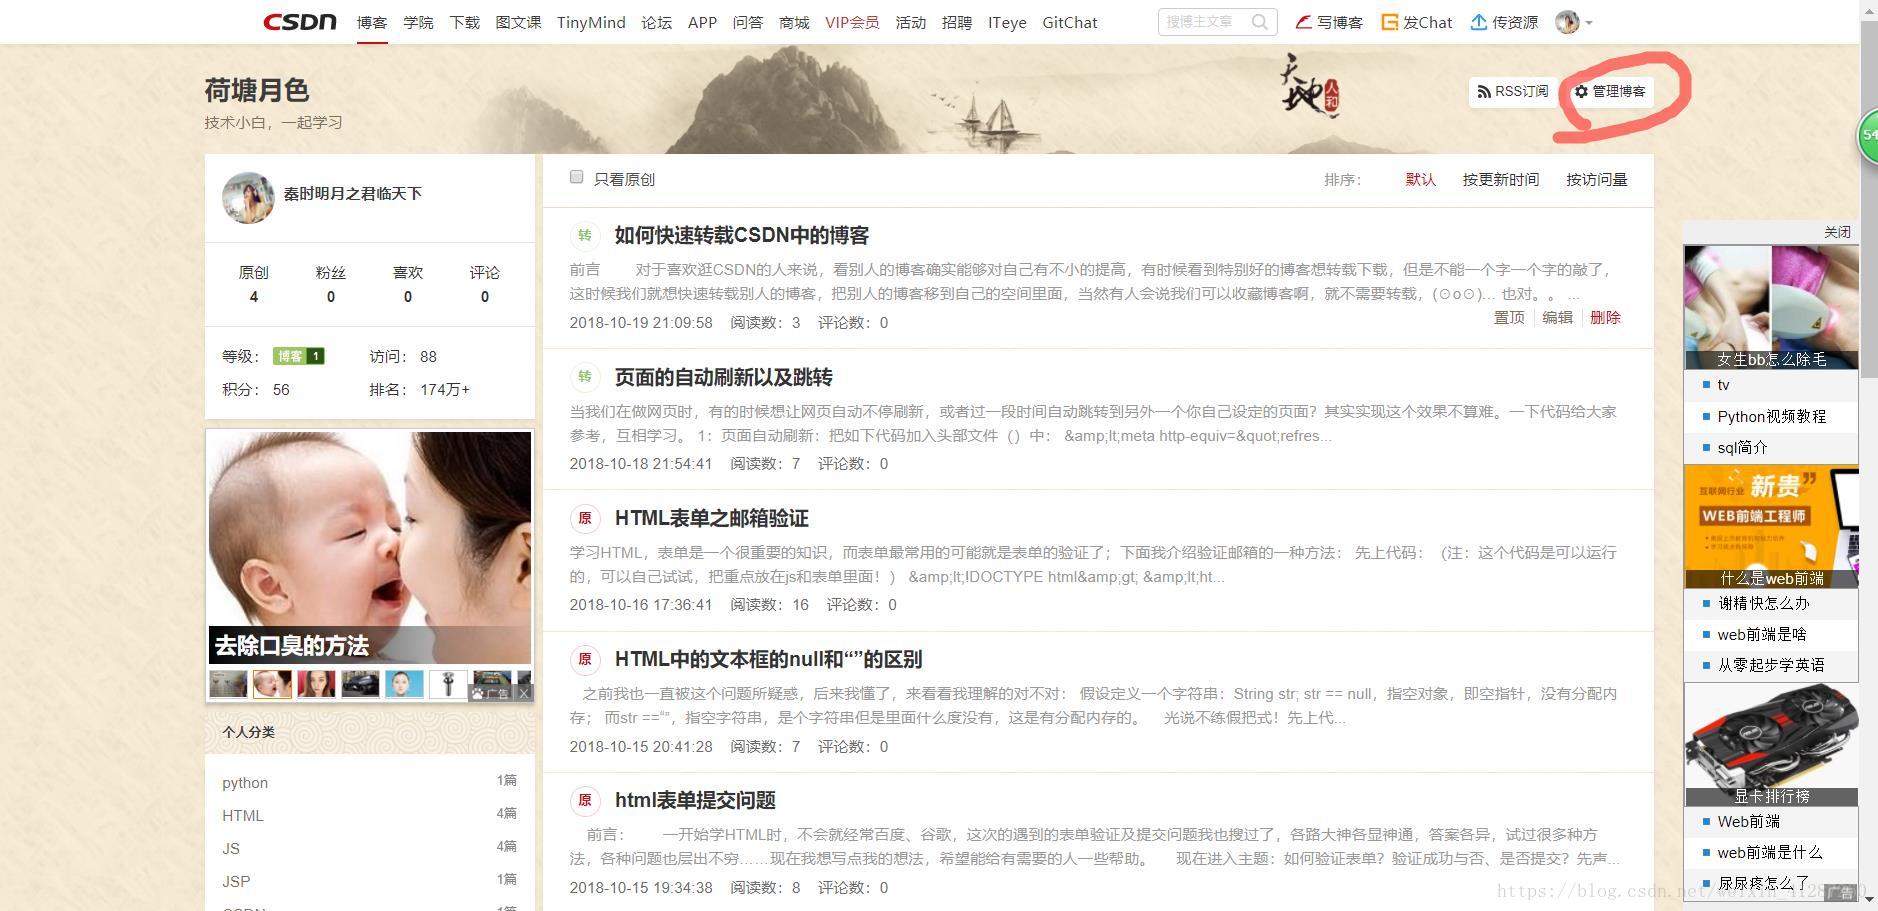The height and width of the screenshot is (911, 1878).
Task: Open the 商城 nav item
Action: click(794, 22)
